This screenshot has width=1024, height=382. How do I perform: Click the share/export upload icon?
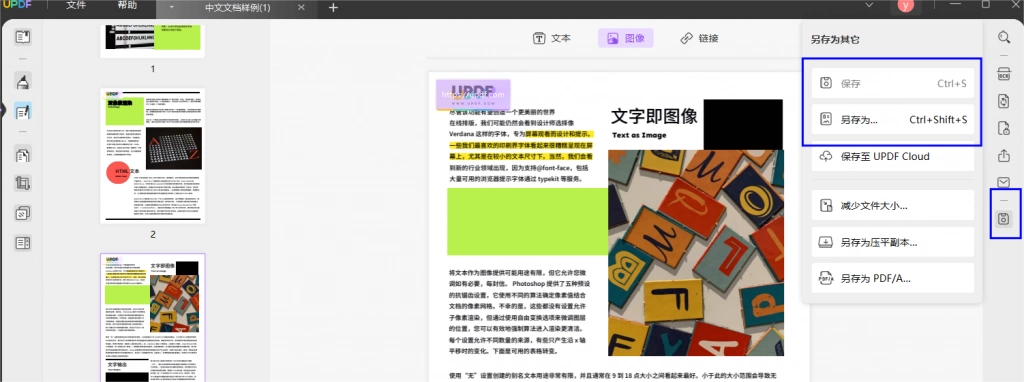[x=1004, y=156]
